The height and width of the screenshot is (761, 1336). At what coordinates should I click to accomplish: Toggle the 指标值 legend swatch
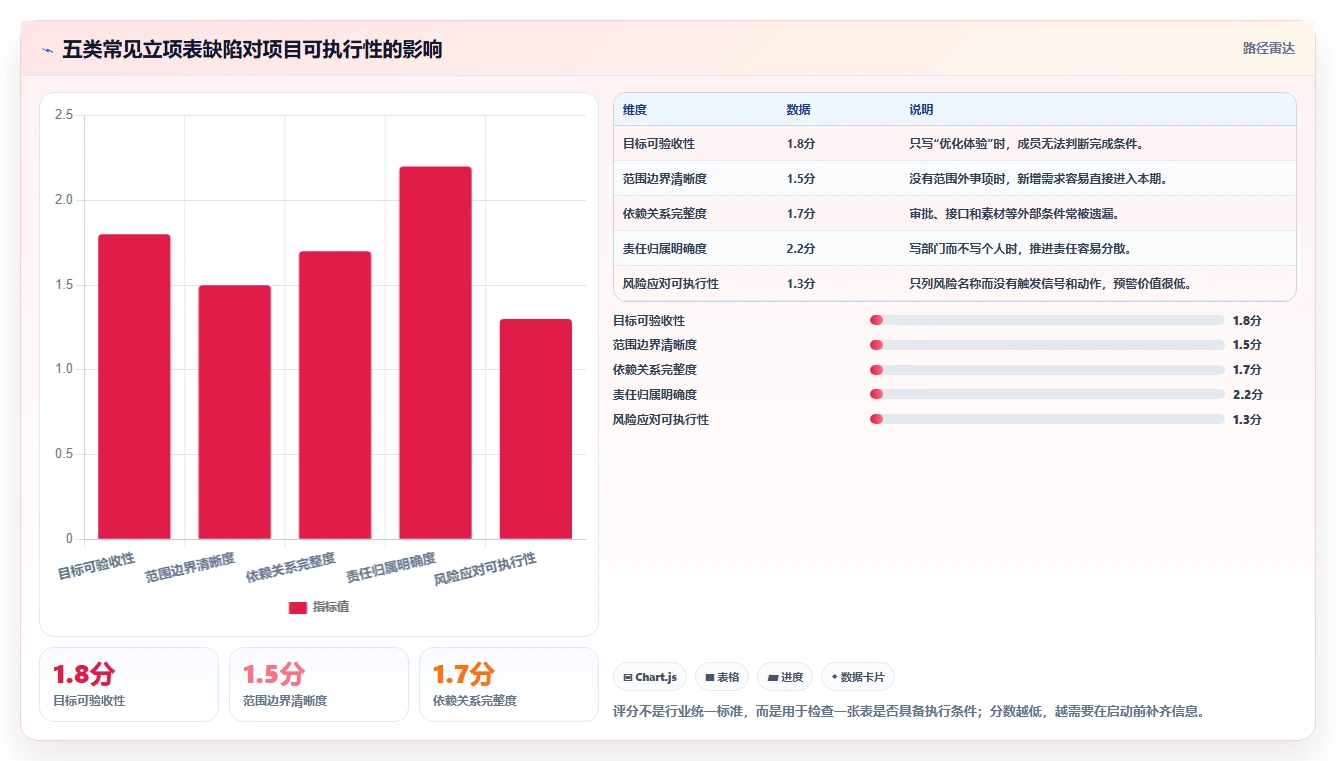(x=297, y=607)
